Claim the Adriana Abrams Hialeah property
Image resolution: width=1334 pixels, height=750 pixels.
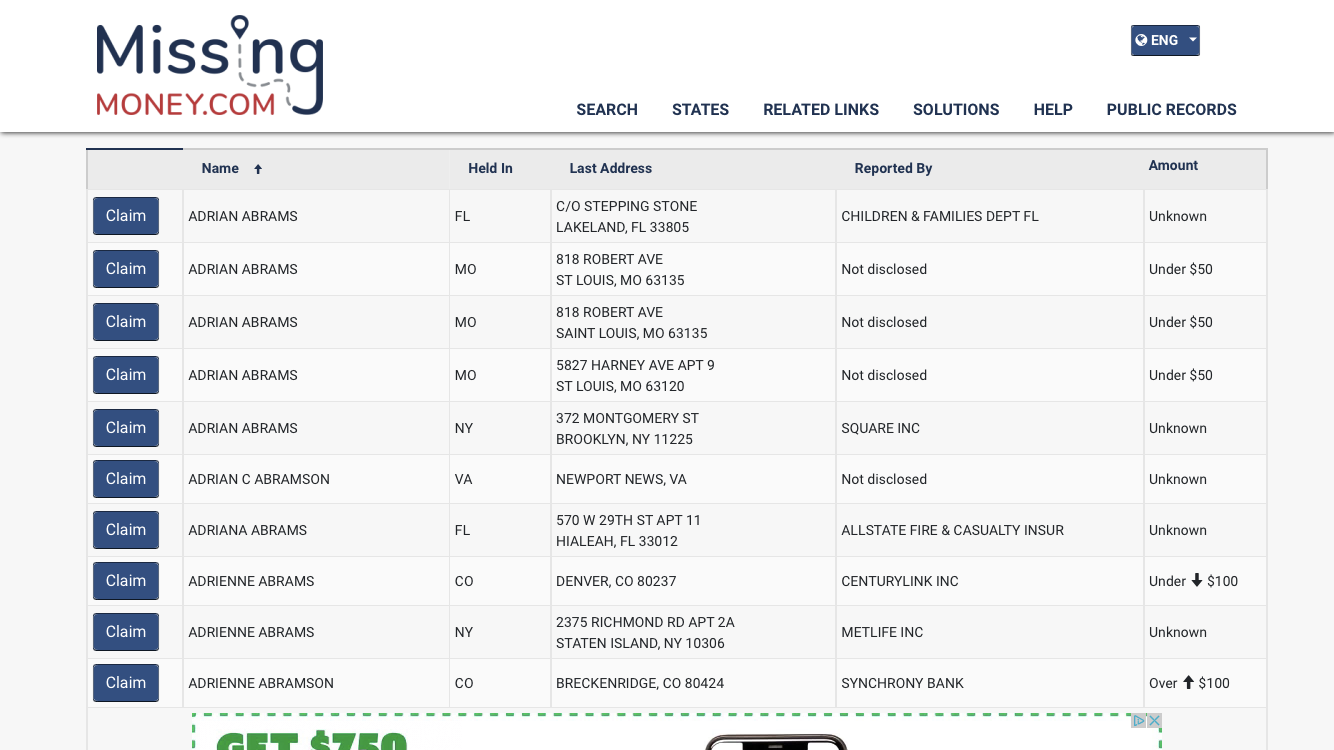126,530
